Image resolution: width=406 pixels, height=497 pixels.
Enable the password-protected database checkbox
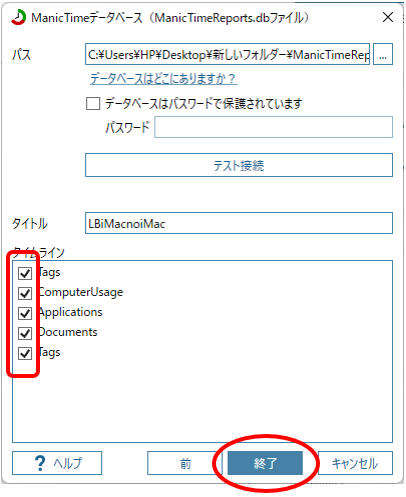(x=93, y=103)
